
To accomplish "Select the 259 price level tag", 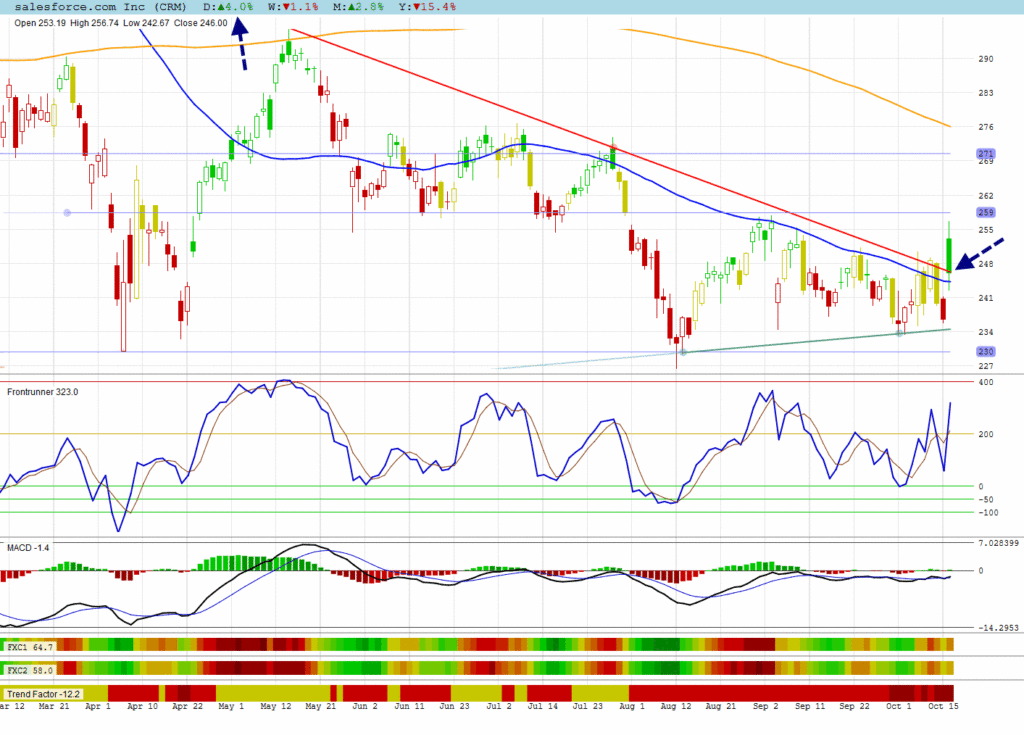I will [x=984, y=213].
